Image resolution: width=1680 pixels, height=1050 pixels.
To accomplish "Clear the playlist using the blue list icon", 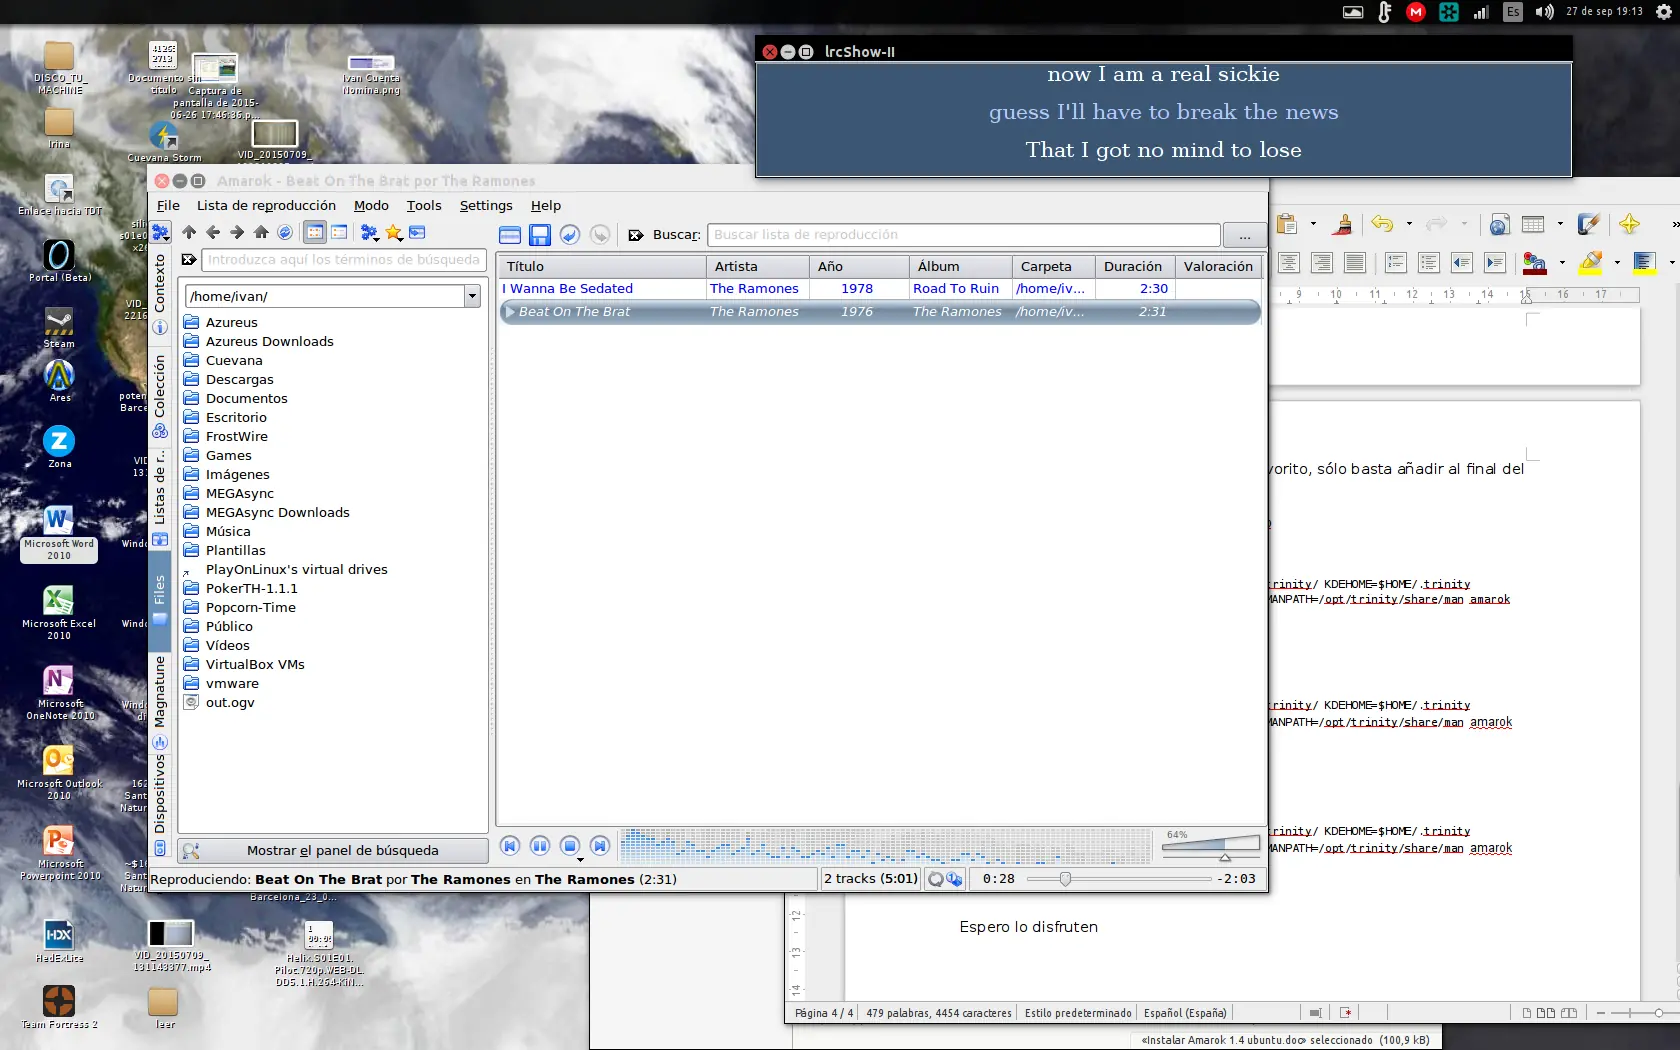I will 510,235.
